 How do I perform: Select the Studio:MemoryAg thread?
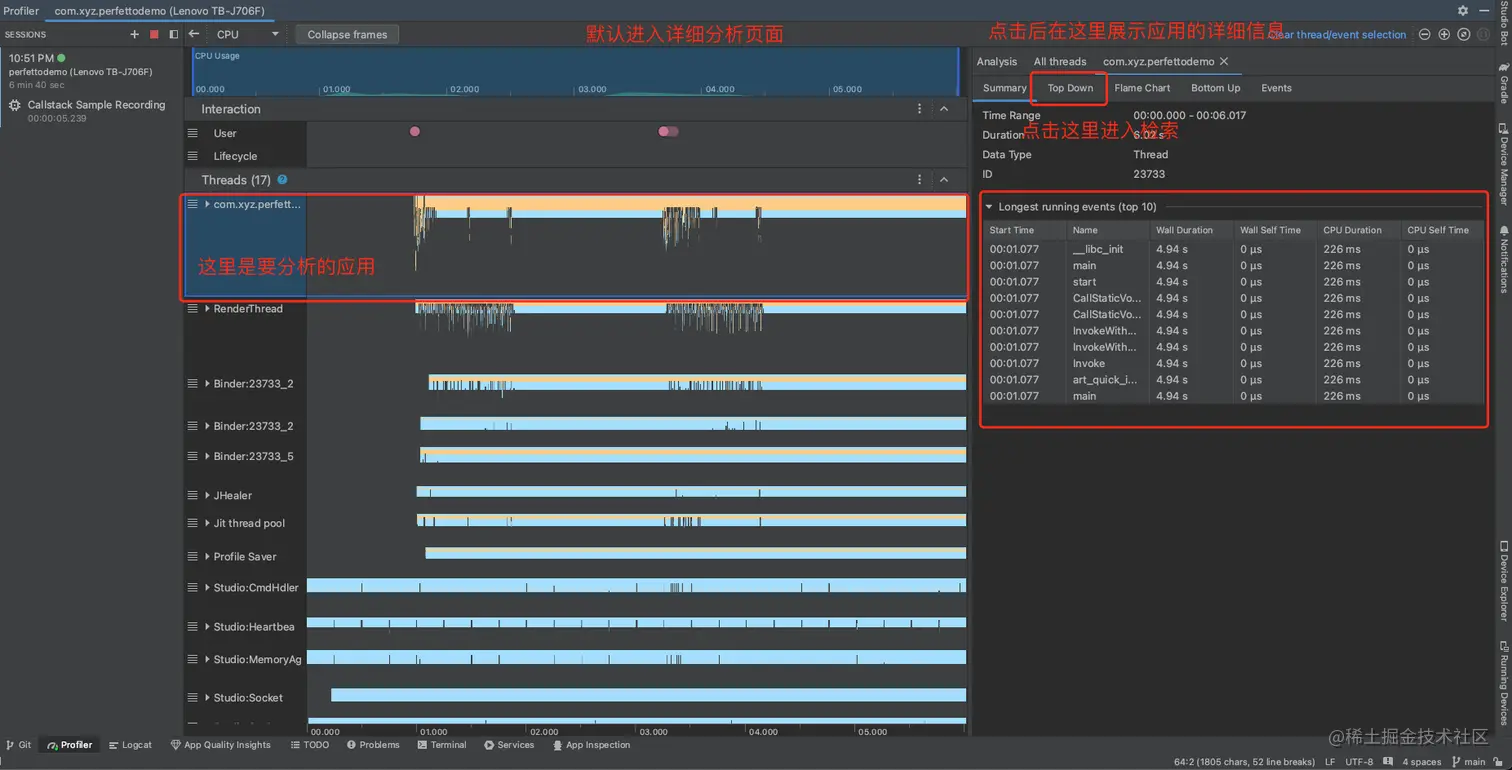click(257, 660)
